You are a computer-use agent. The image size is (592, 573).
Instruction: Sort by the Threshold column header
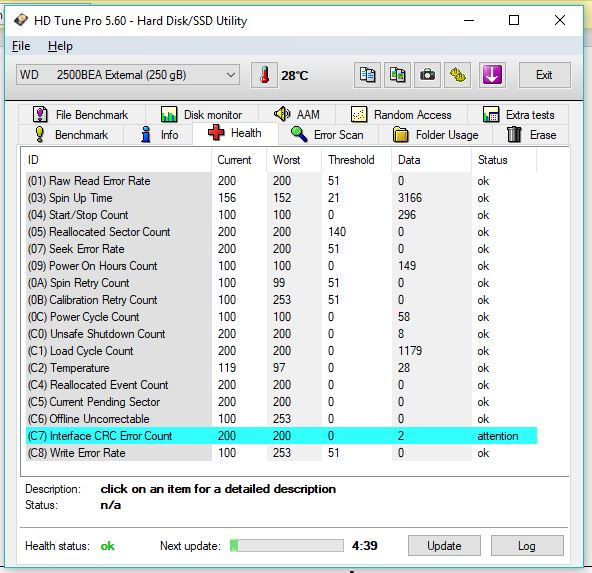coord(356,160)
